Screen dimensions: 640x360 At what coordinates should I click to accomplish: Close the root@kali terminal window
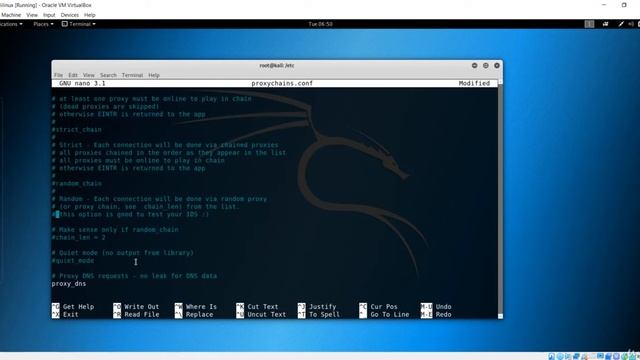(497, 65)
